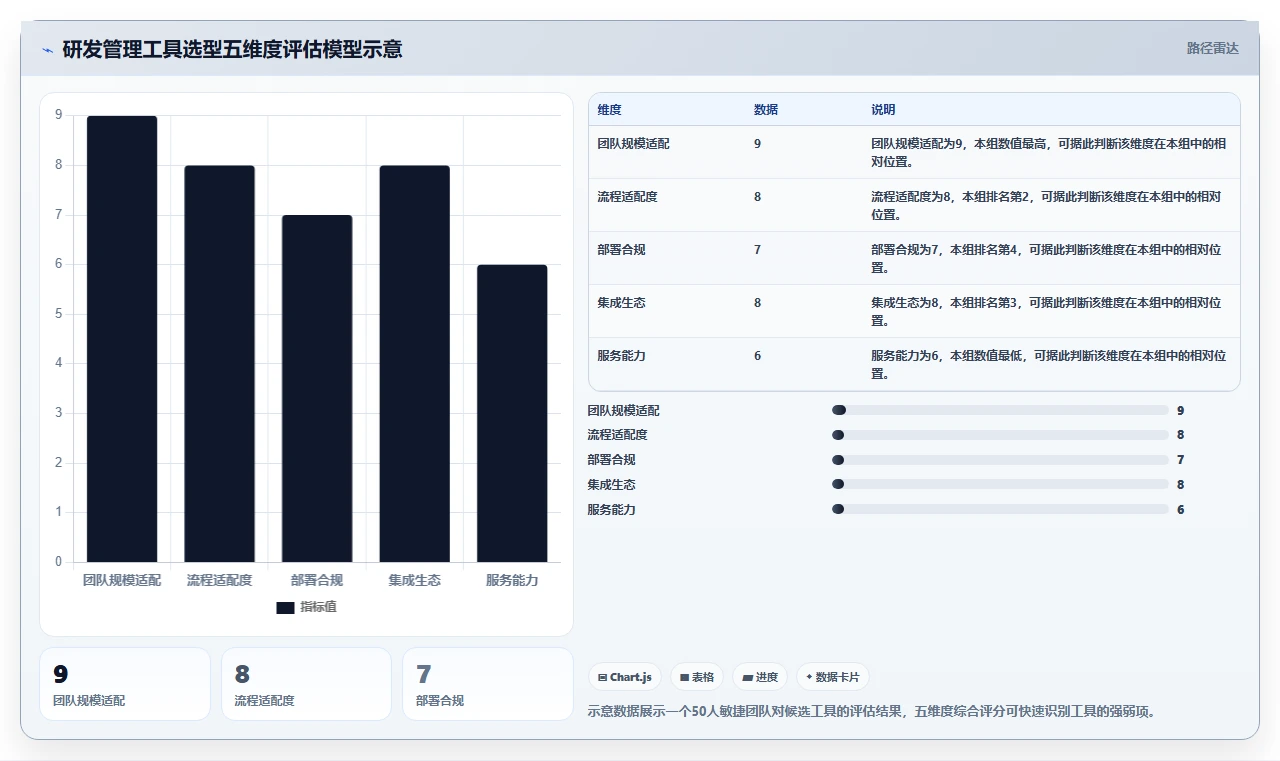
Task: Click the 部署合规 bar in chart
Action: (317, 388)
